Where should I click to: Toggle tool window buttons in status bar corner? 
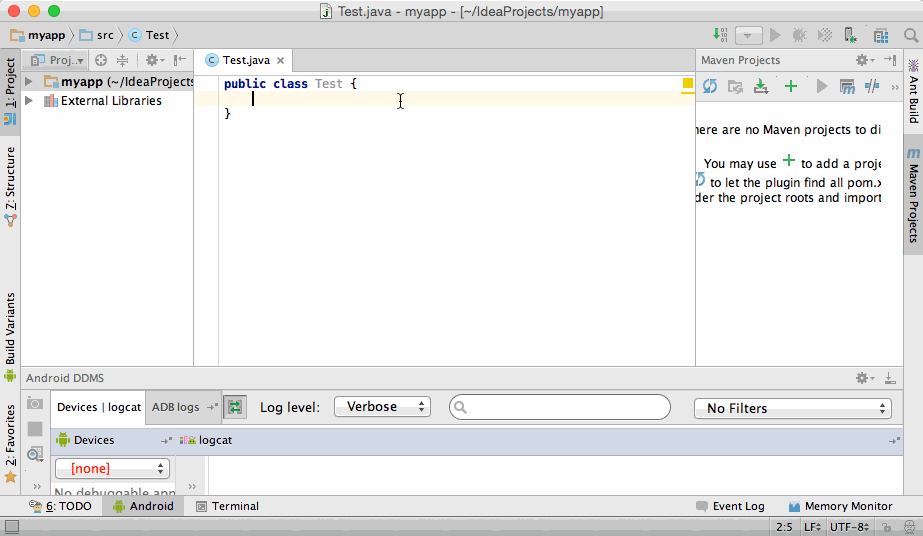pyautogui.click(x=12, y=527)
